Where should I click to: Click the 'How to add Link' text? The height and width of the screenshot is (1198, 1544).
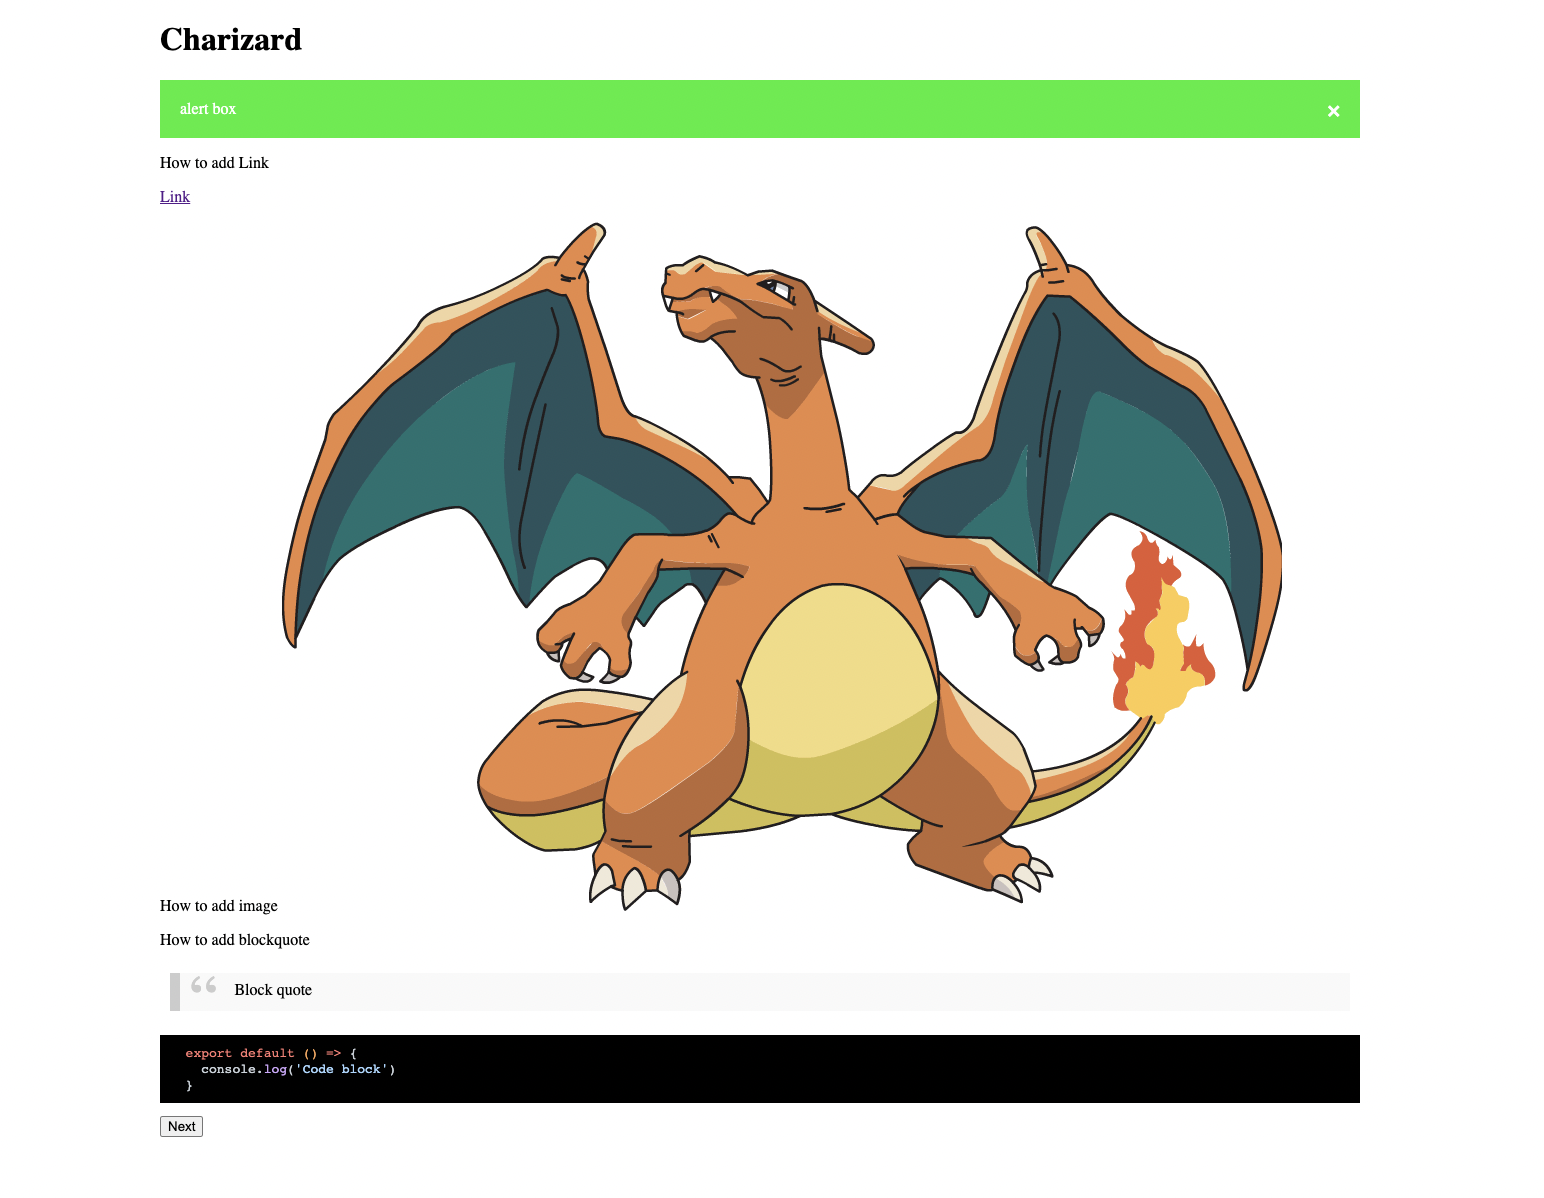(x=213, y=162)
